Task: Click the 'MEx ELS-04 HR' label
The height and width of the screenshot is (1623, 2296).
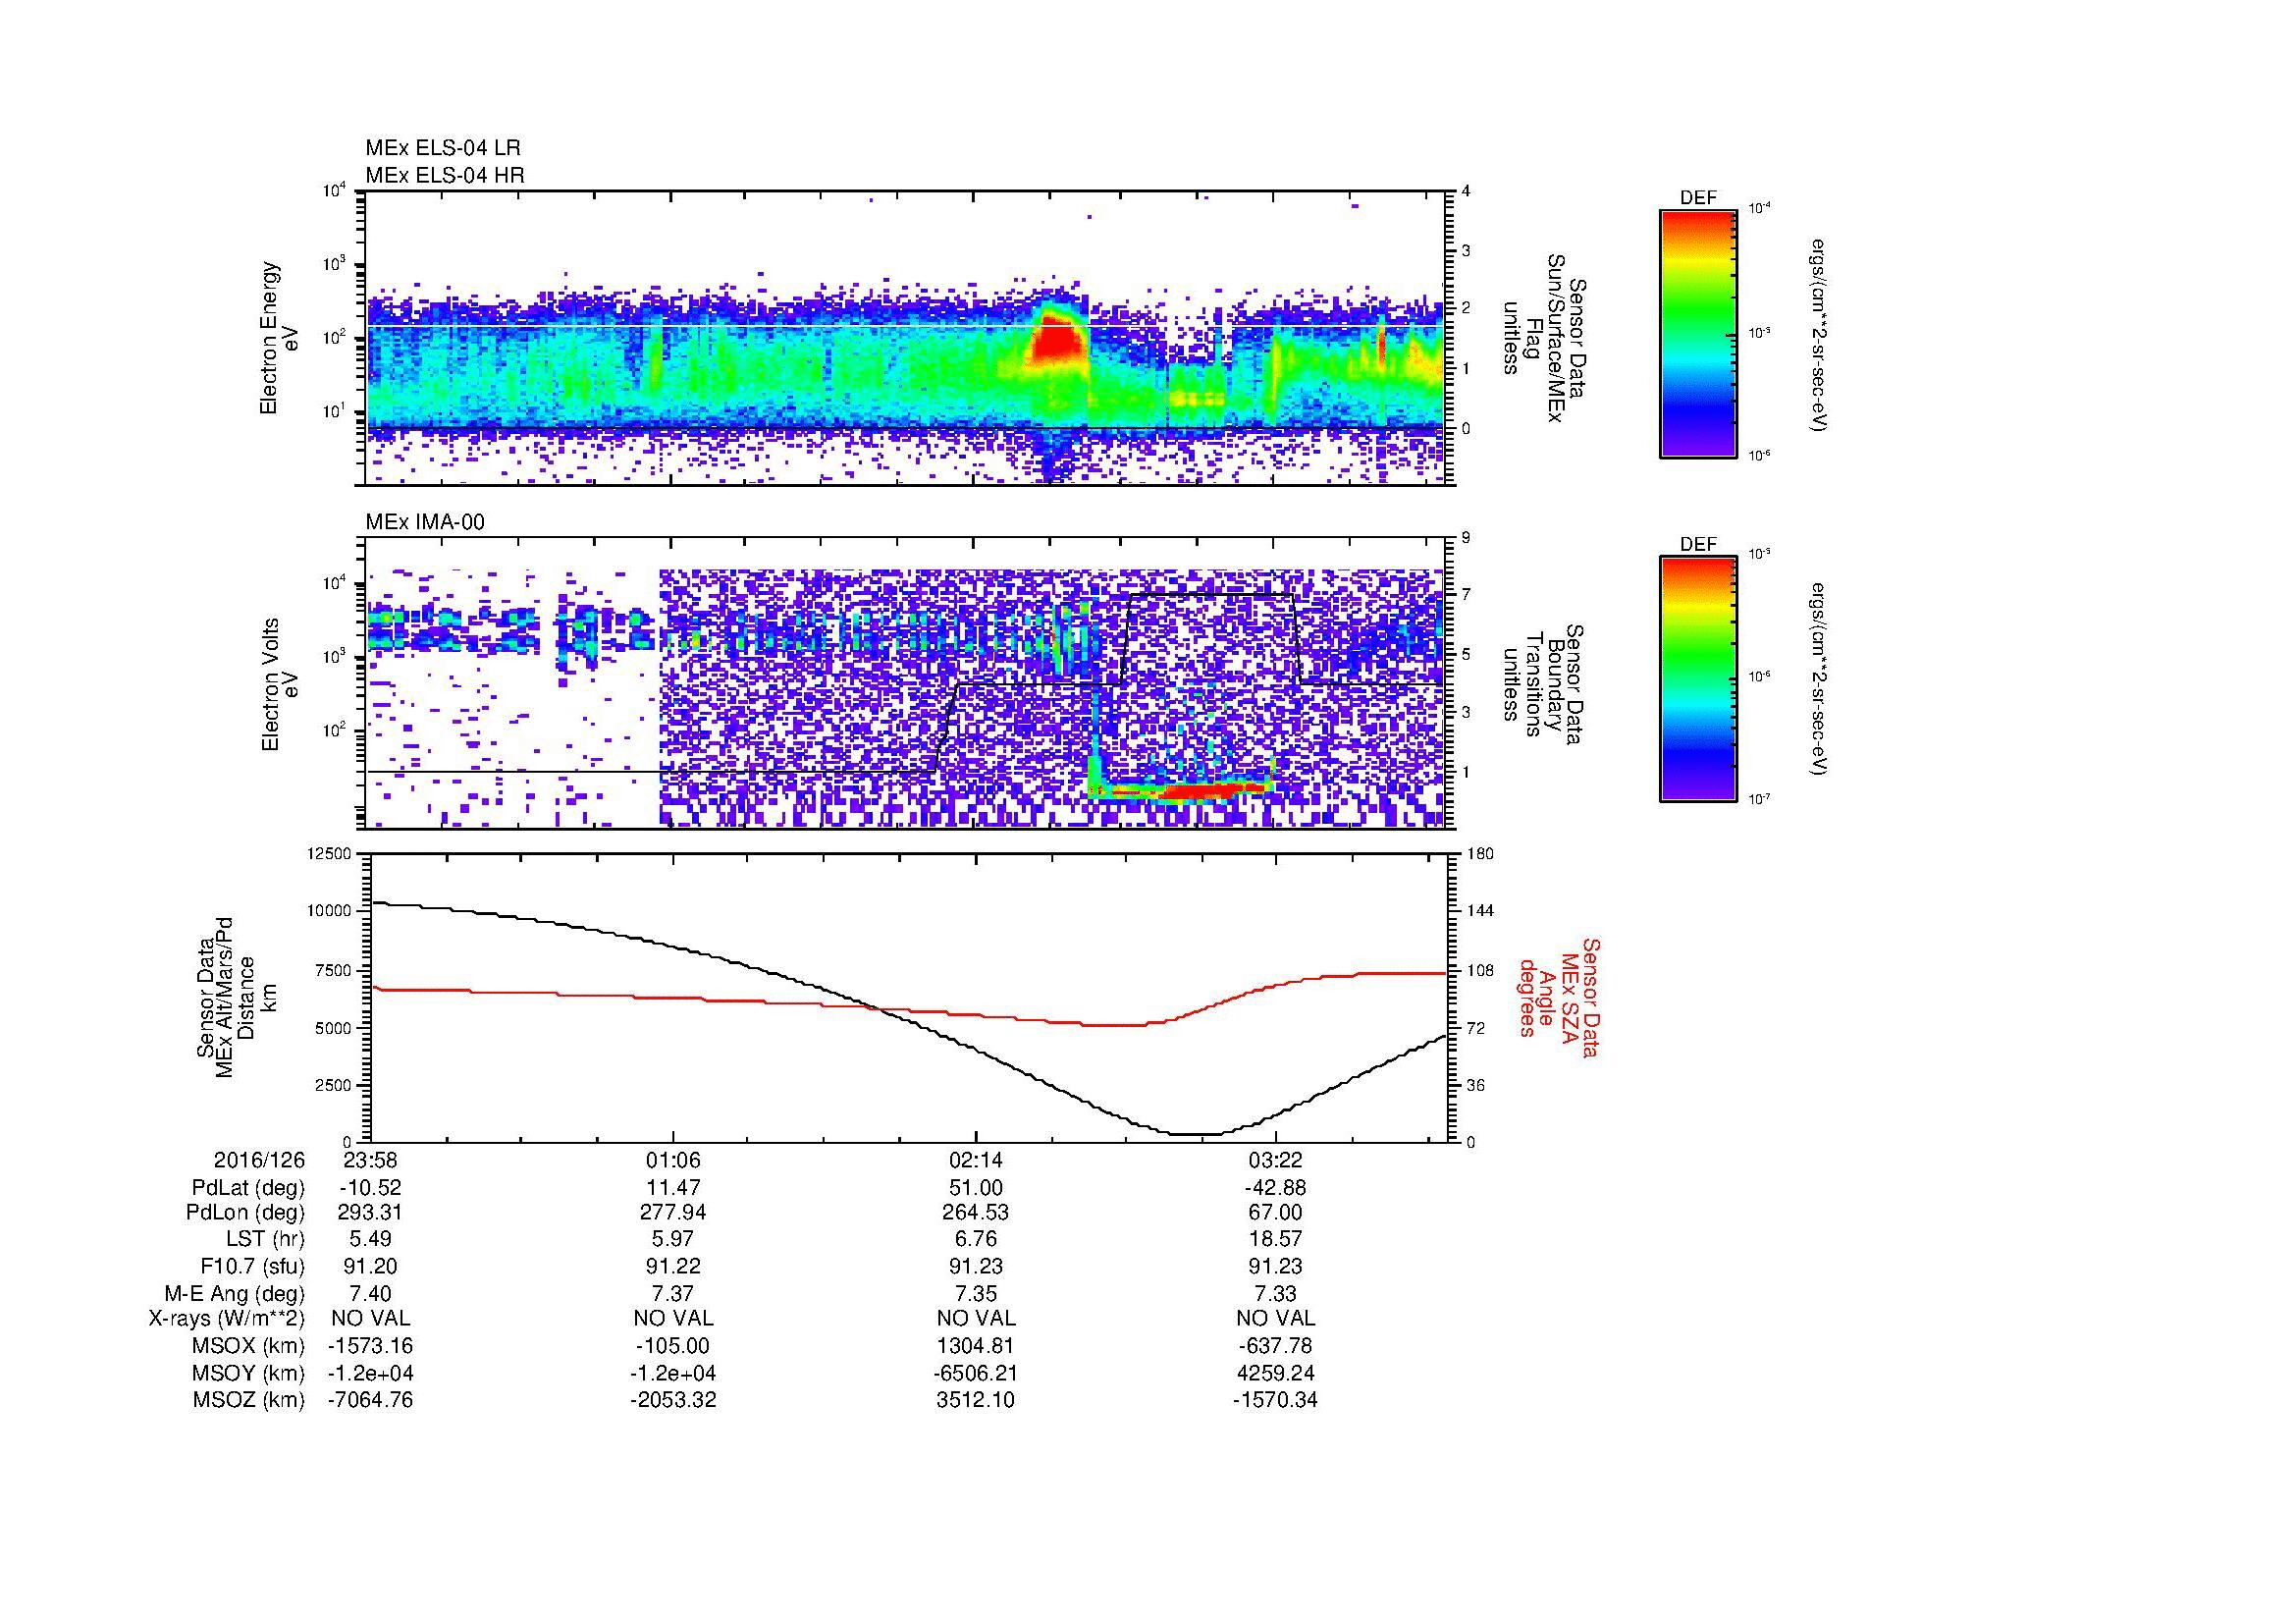Action: [x=445, y=175]
